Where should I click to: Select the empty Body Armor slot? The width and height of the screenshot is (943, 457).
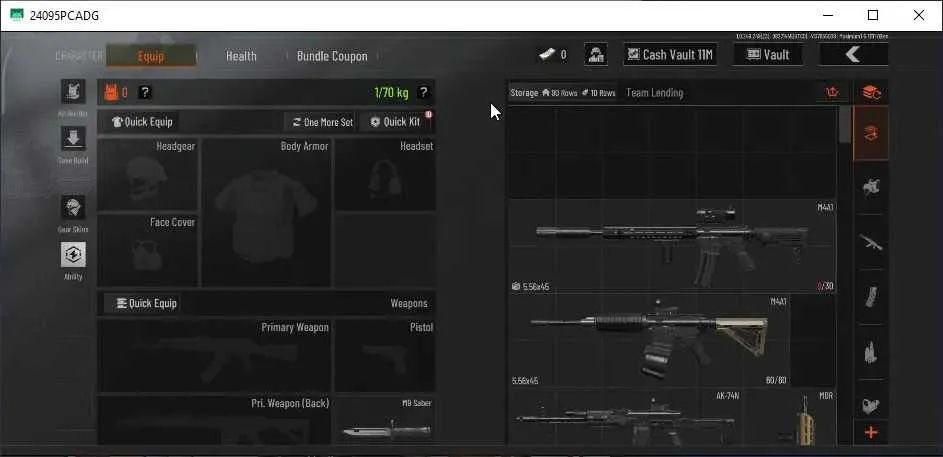pos(266,213)
